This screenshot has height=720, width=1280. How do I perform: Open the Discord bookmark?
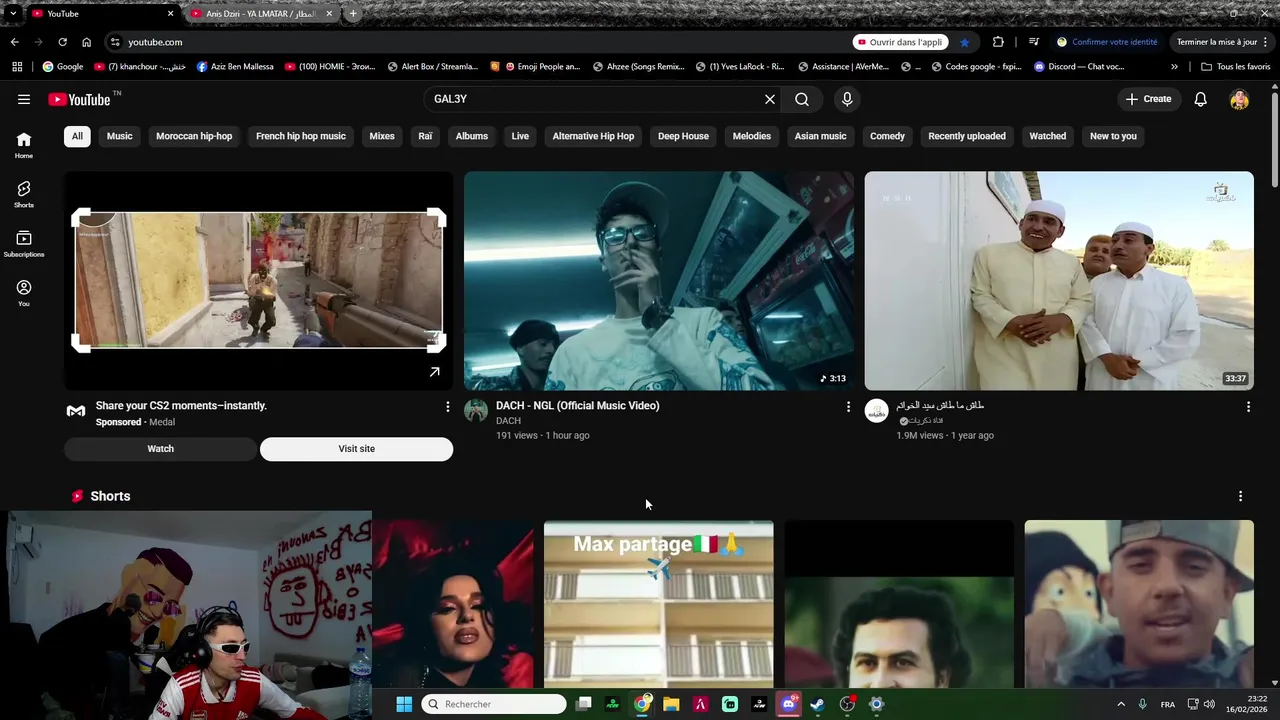click(1079, 67)
